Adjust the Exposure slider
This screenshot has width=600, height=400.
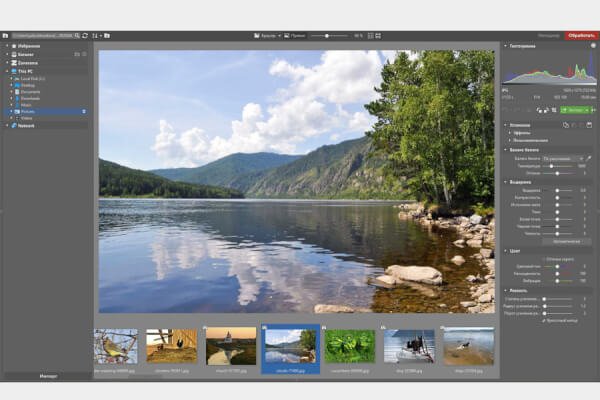point(558,190)
